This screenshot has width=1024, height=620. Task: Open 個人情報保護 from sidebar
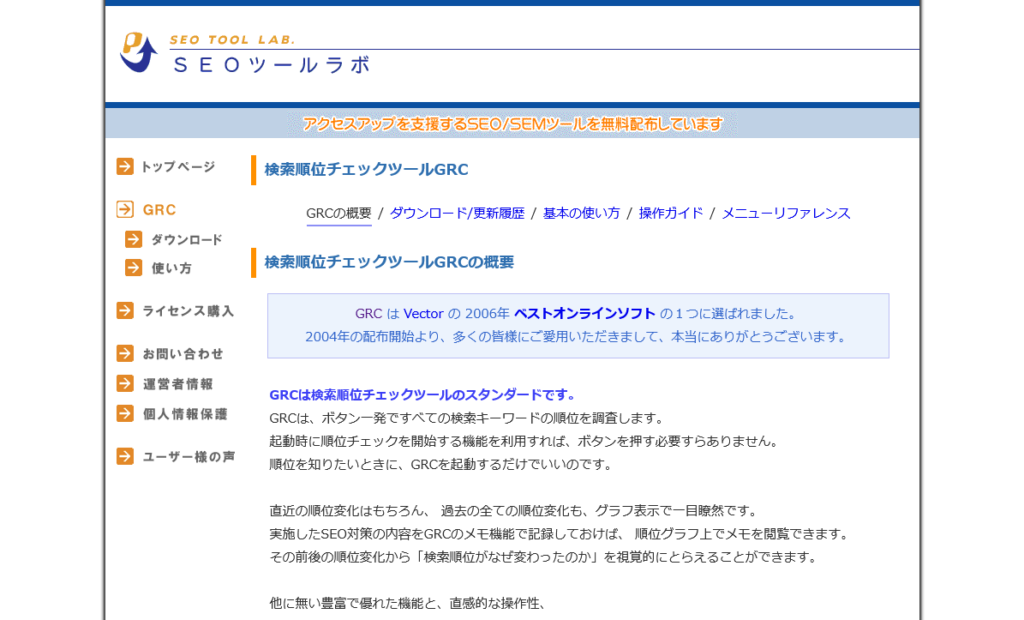tap(185, 414)
